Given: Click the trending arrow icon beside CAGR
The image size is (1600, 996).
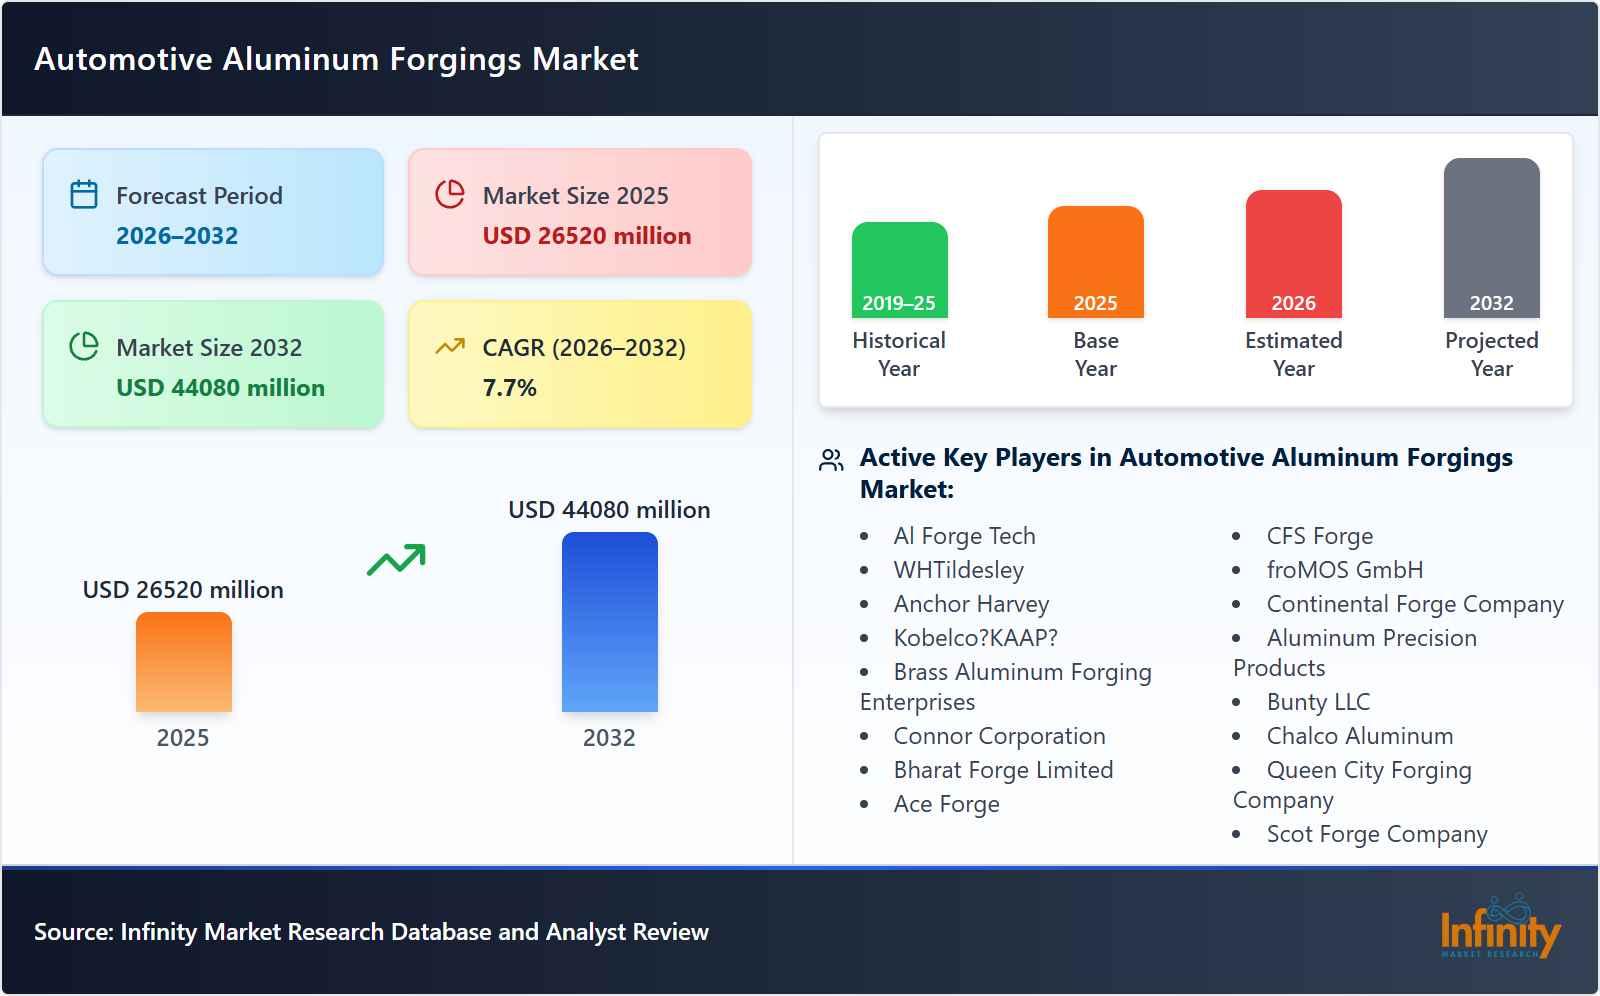Looking at the screenshot, I should point(450,346).
